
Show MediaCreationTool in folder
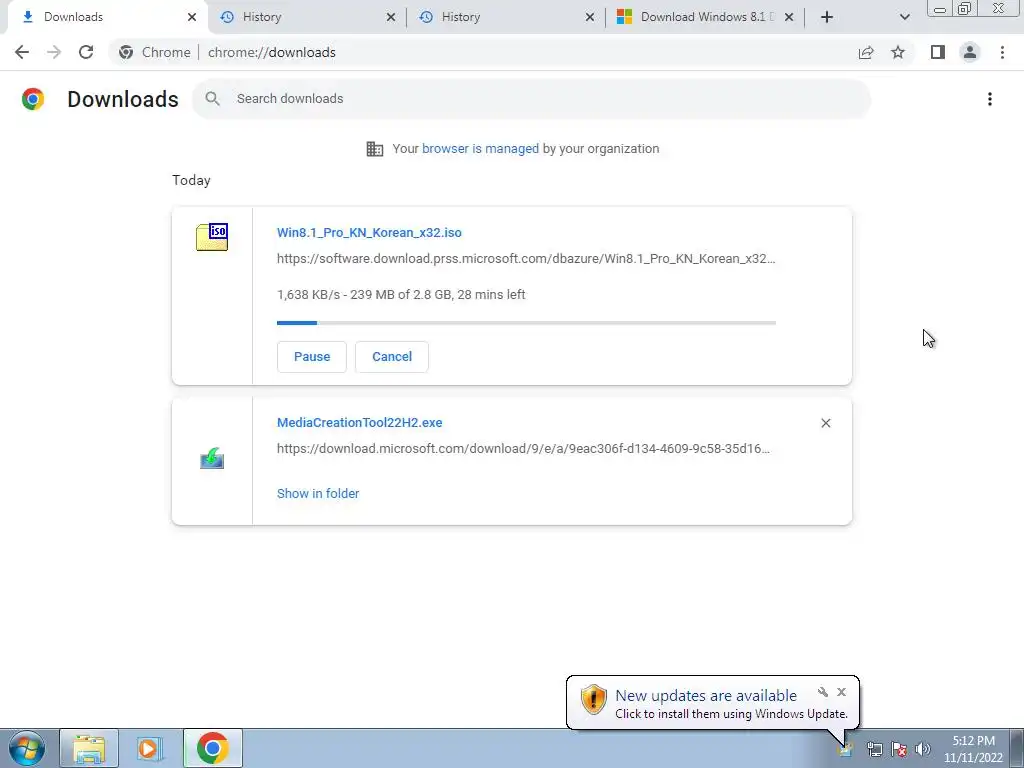coord(318,494)
